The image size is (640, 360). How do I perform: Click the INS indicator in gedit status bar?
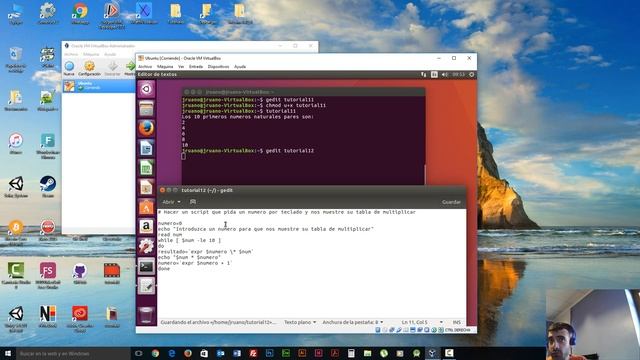pyautogui.click(x=456, y=322)
